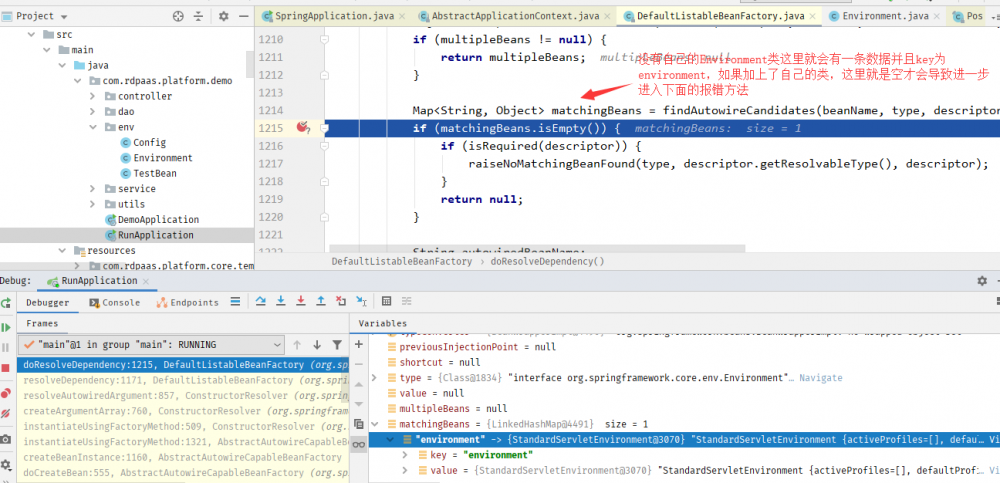Toggle code fold marker at line 1210
The height and width of the screenshot is (483, 1000).
[324, 40]
